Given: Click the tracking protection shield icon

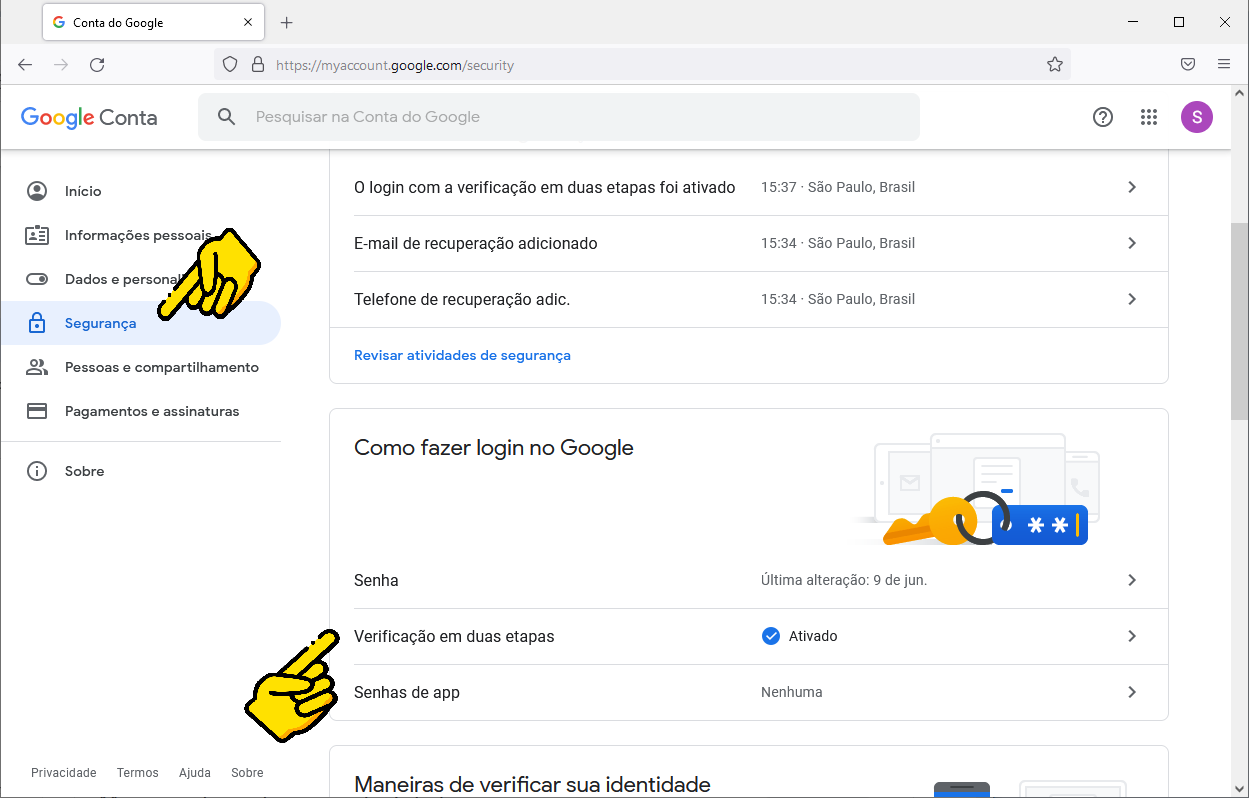Looking at the screenshot, I should [230, 65].
